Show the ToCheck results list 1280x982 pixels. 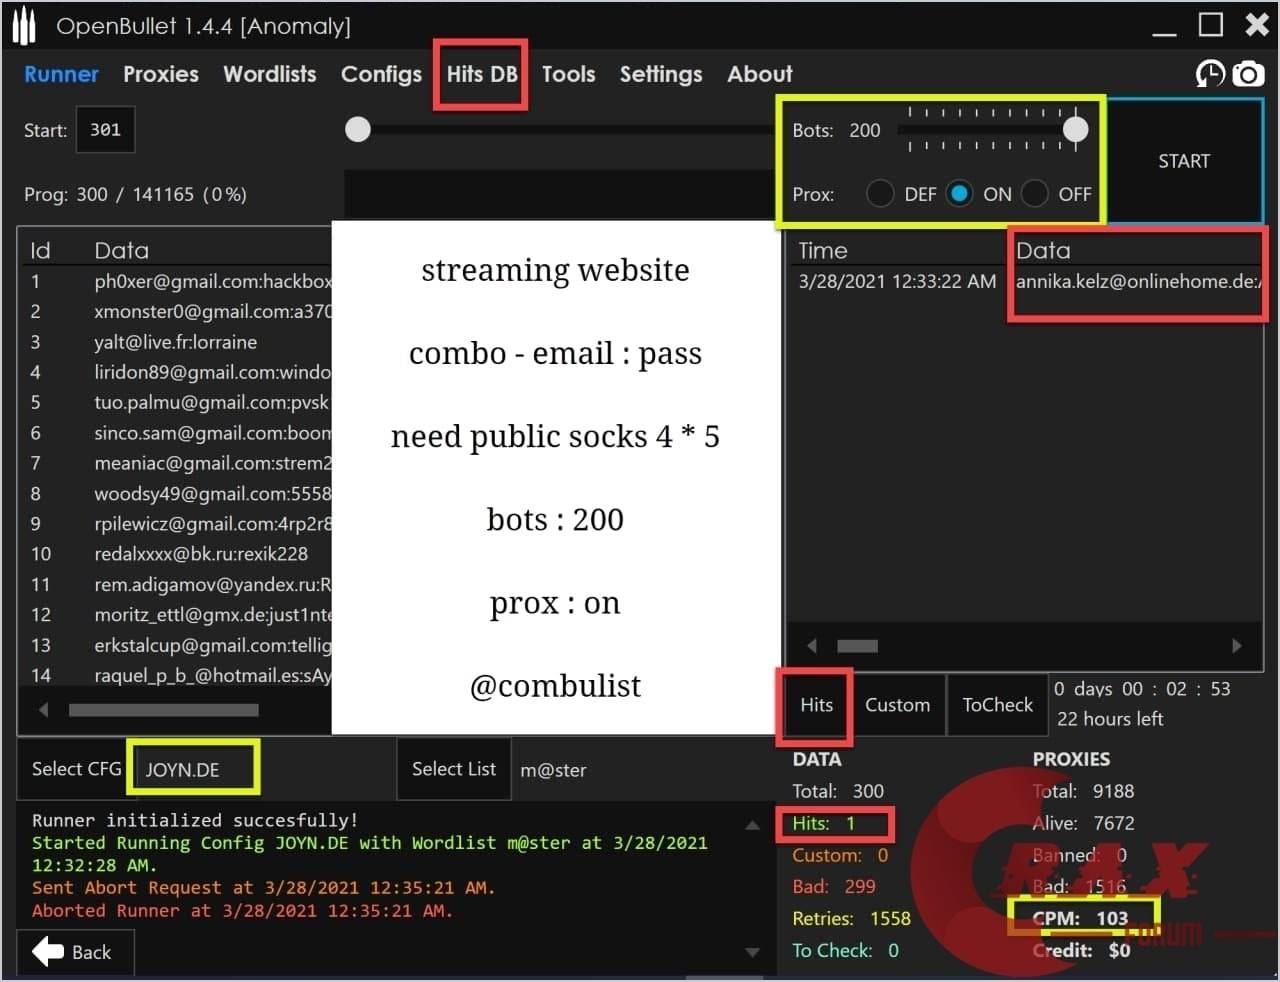(997, 705)
